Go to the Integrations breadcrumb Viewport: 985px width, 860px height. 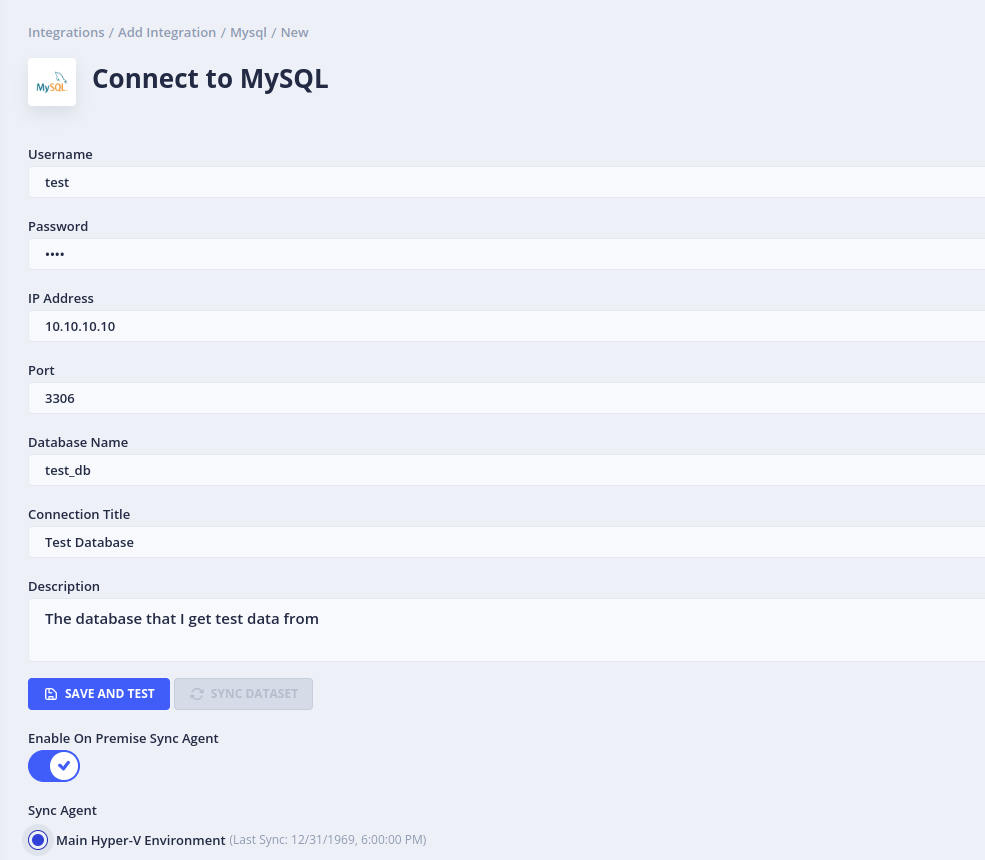[x=66, y=33]
